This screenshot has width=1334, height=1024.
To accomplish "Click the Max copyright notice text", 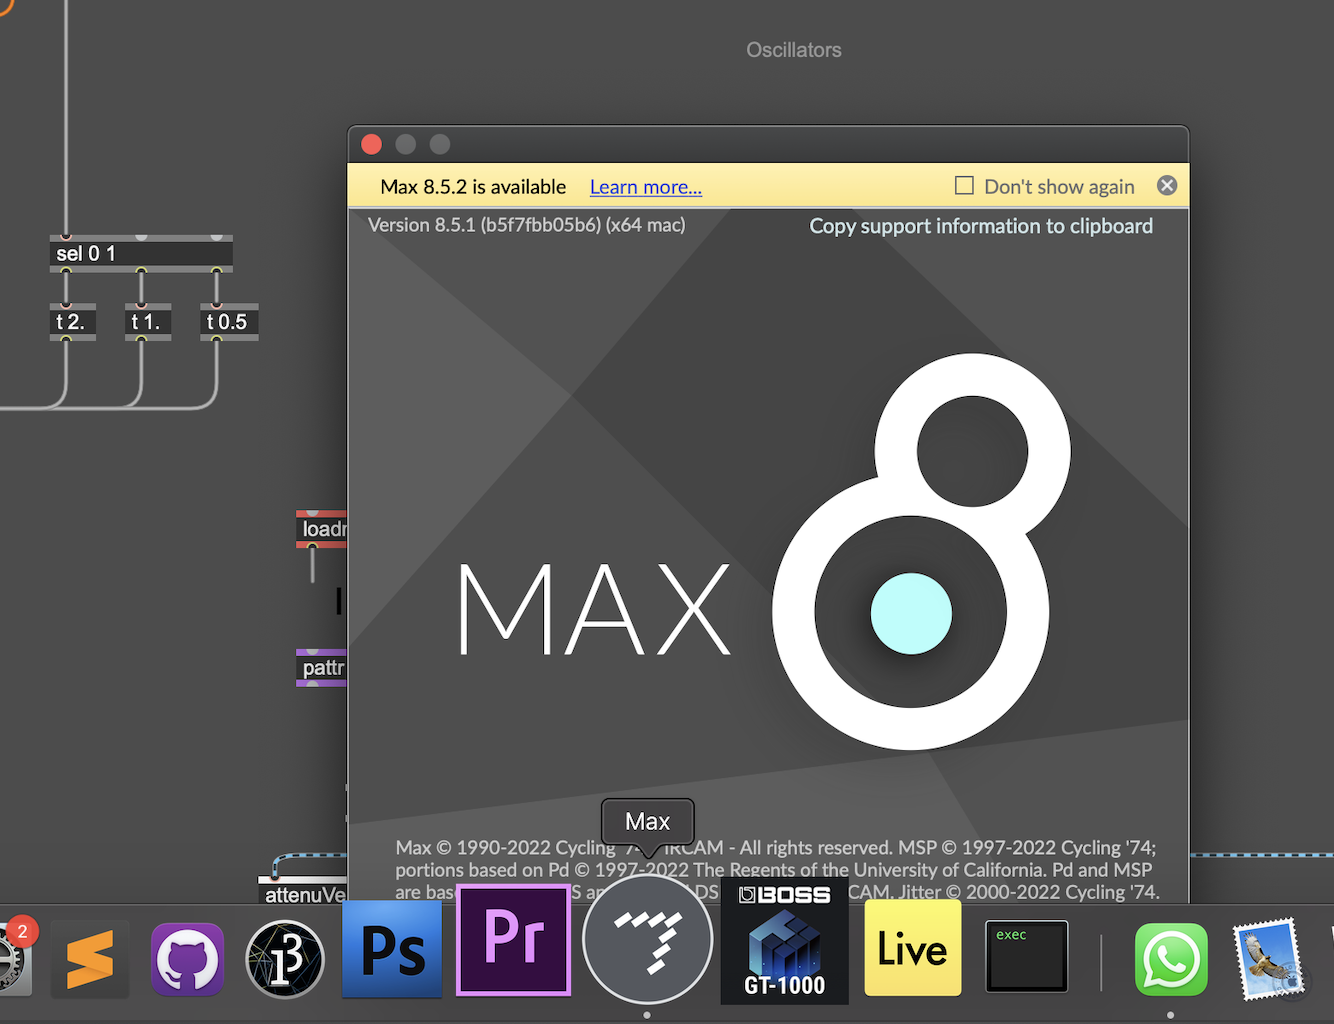I will pos(776,870).
